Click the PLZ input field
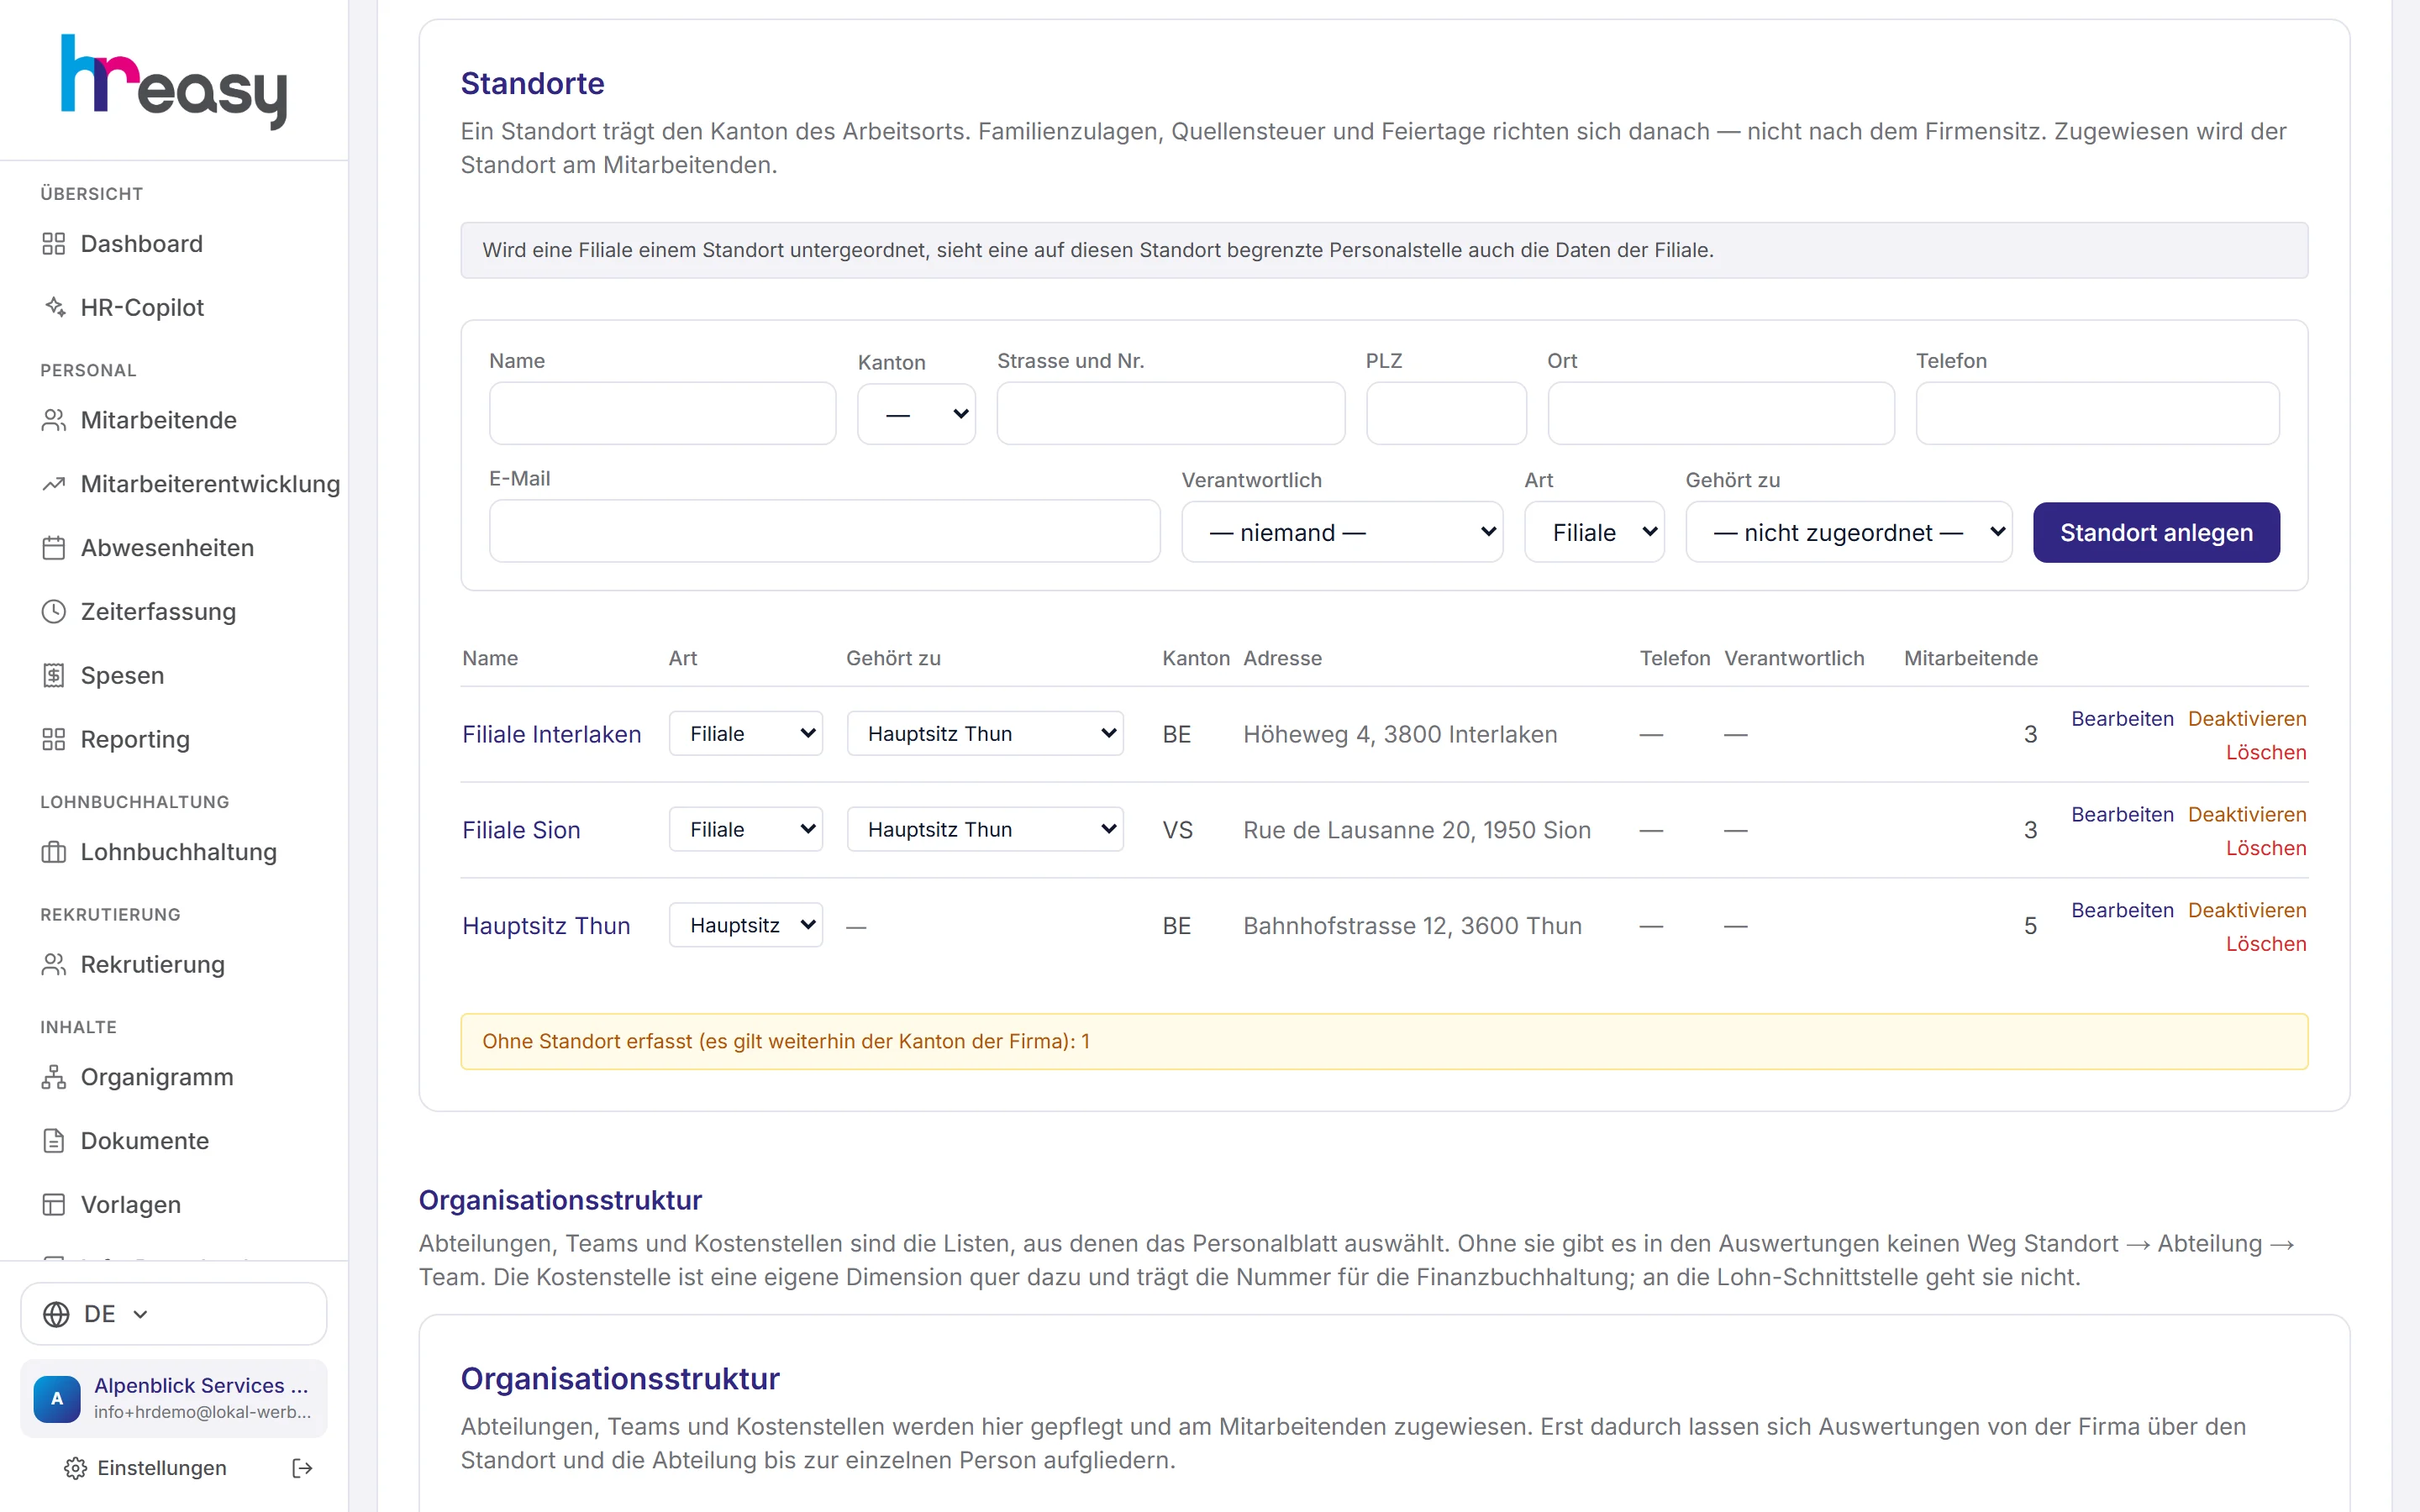Screen dimensions: 2420x1512 pos(1446,413)
